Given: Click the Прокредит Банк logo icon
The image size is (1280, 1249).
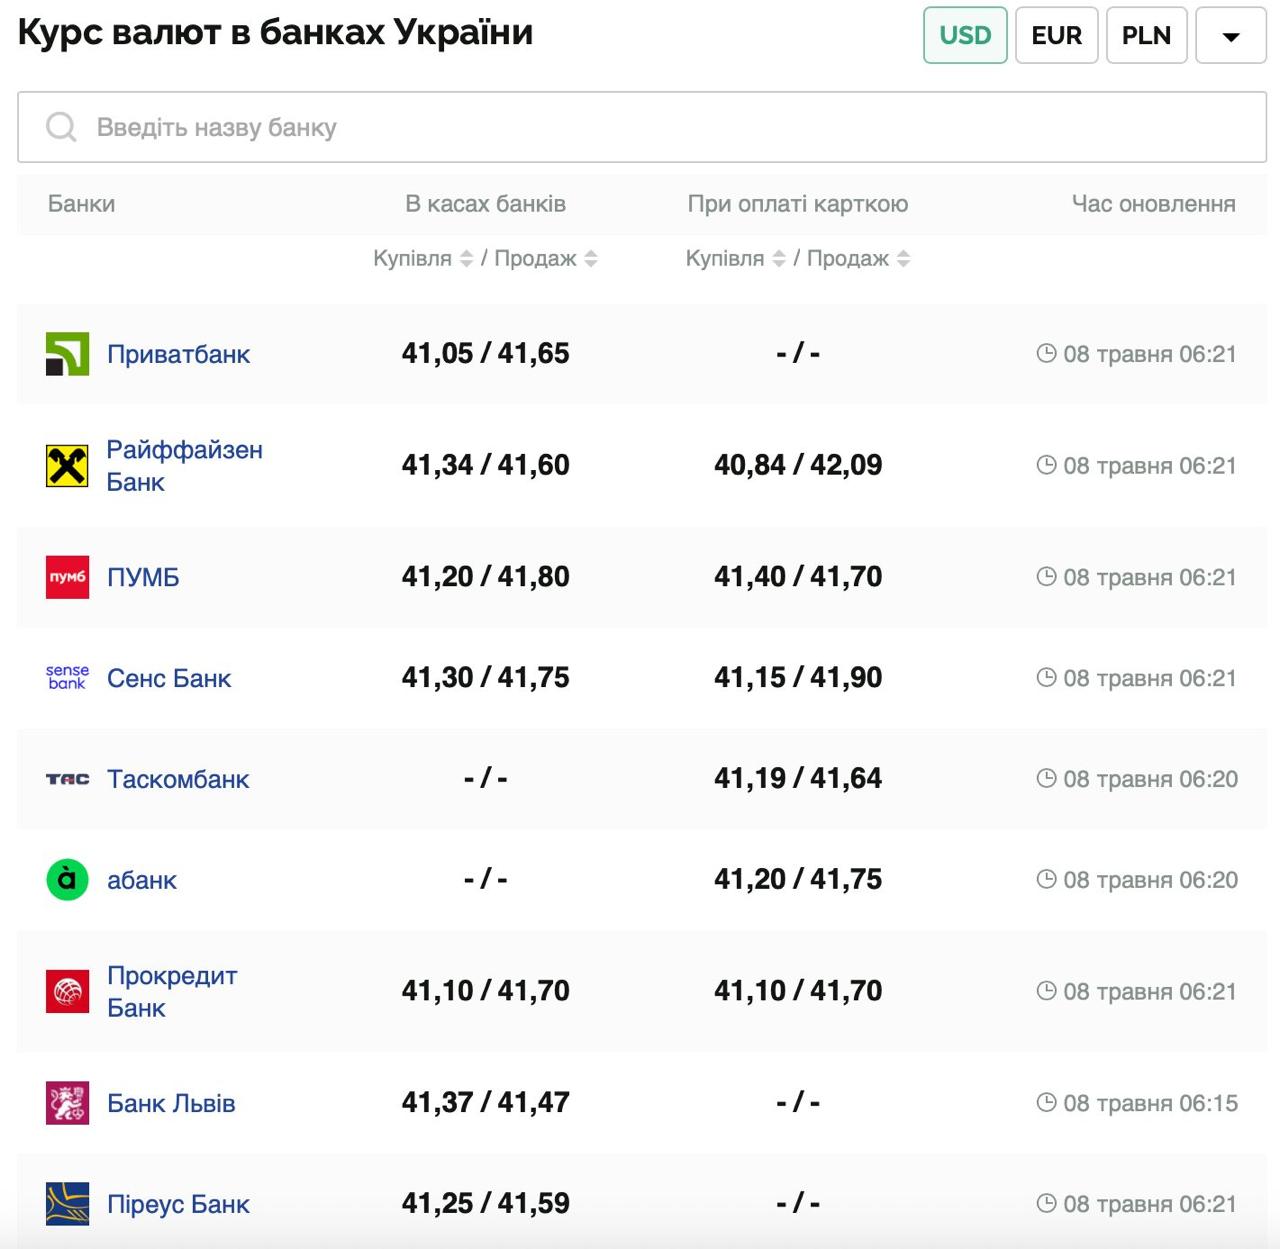Looking at the screenshot, I should point(67,991).
